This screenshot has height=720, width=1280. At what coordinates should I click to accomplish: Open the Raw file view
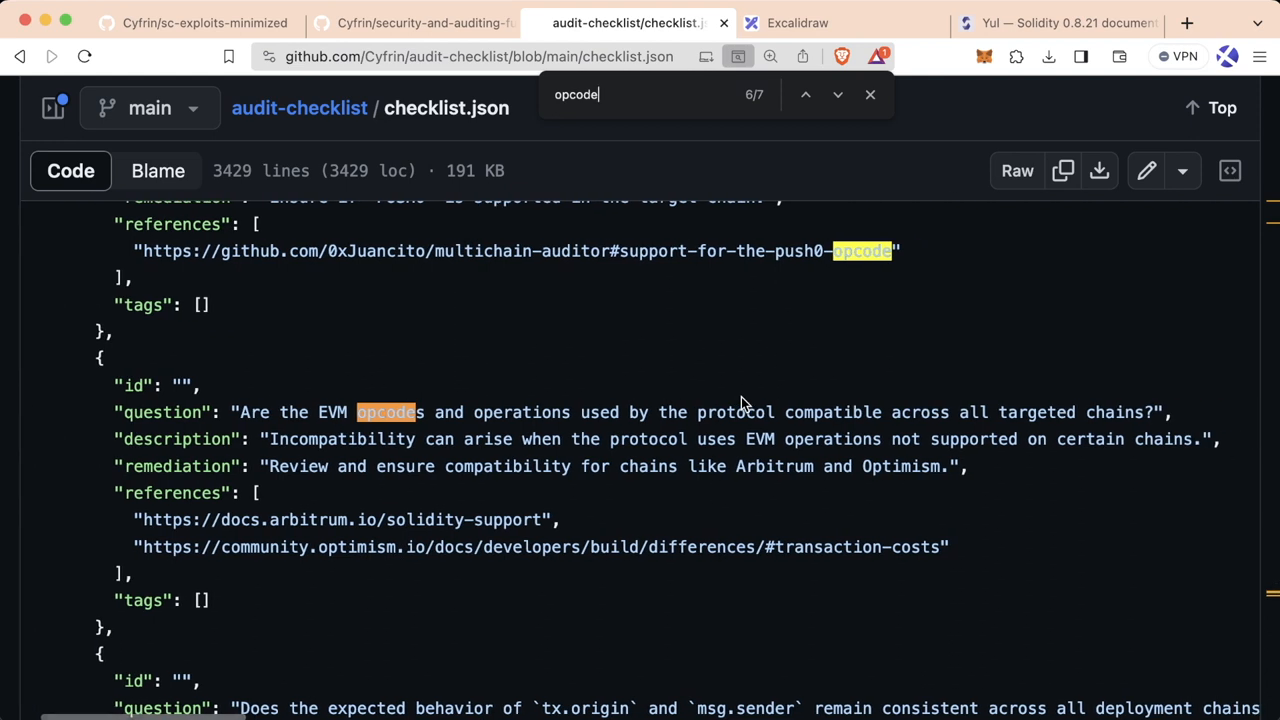[x=1017, y=170]
